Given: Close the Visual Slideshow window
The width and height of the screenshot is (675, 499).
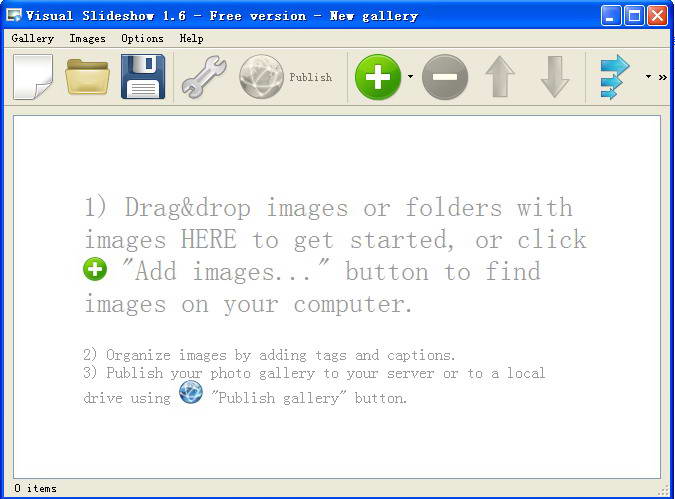Looking at the screenshot, I should coord(657,16).
